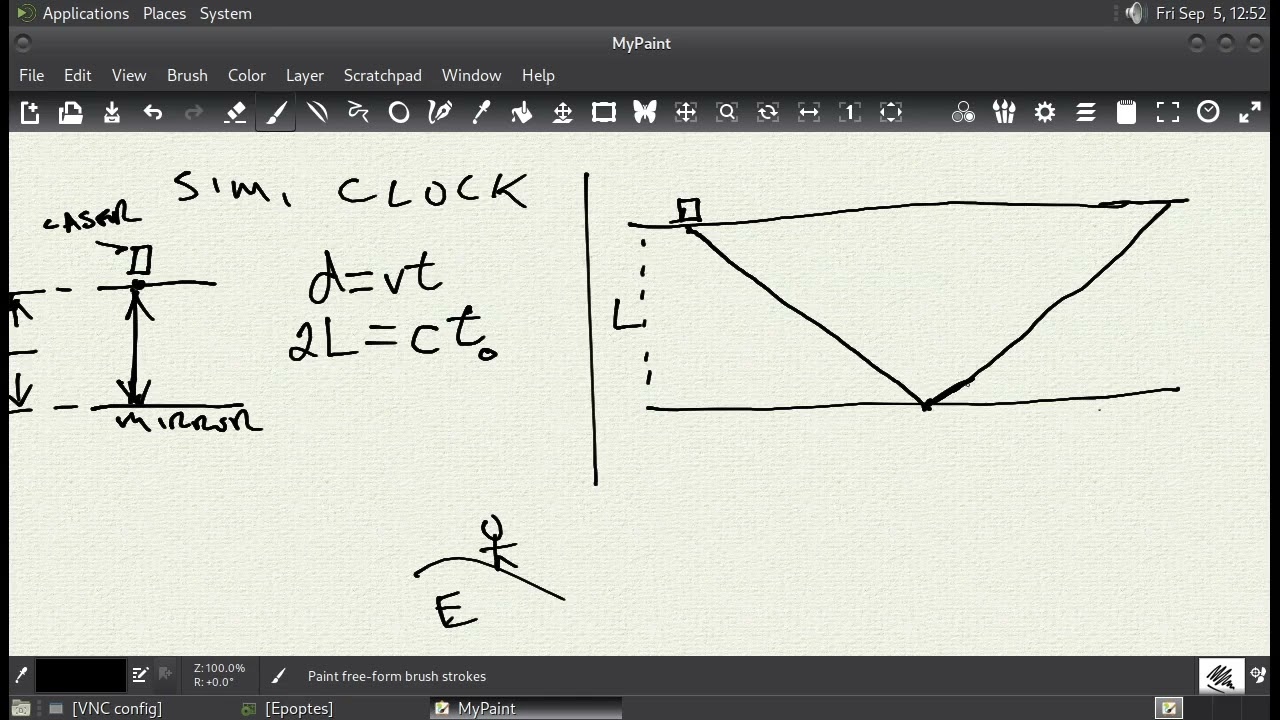
Task: Select the Flood Fill bucket tool
Action: click(522, 113)
